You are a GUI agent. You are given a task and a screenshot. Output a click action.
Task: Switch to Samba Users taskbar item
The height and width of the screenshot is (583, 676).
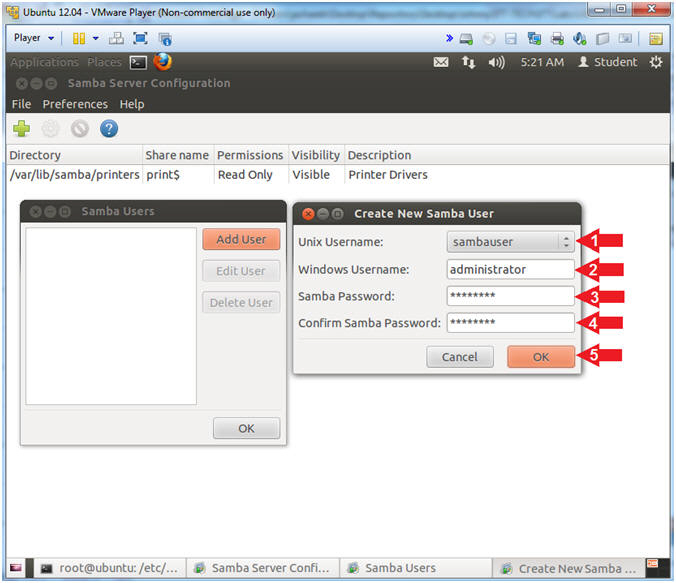point(416,568)
